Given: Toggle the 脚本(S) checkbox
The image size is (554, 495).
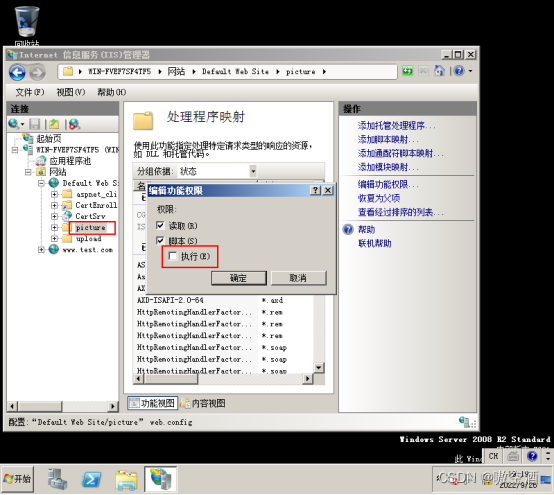Looking at the screenshot, I should click(x=160, y=241).
